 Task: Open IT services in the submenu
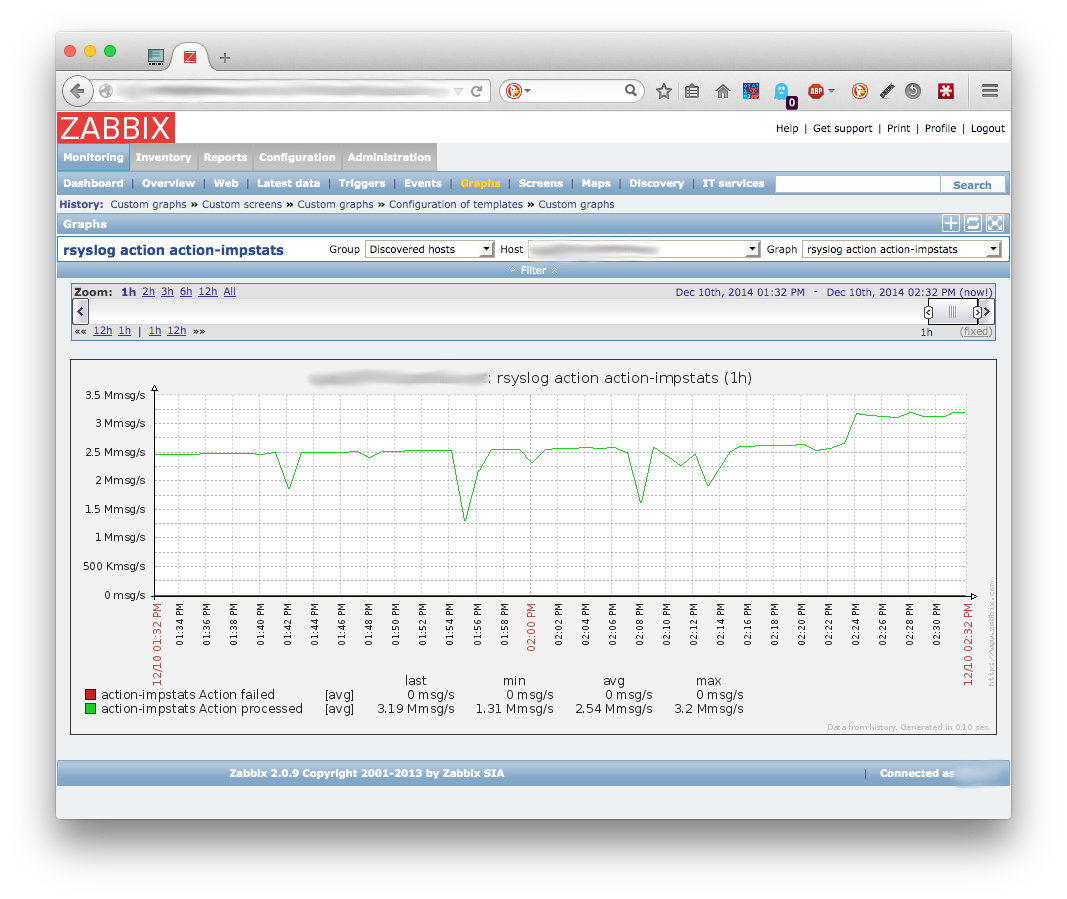(x=734, y=183)
